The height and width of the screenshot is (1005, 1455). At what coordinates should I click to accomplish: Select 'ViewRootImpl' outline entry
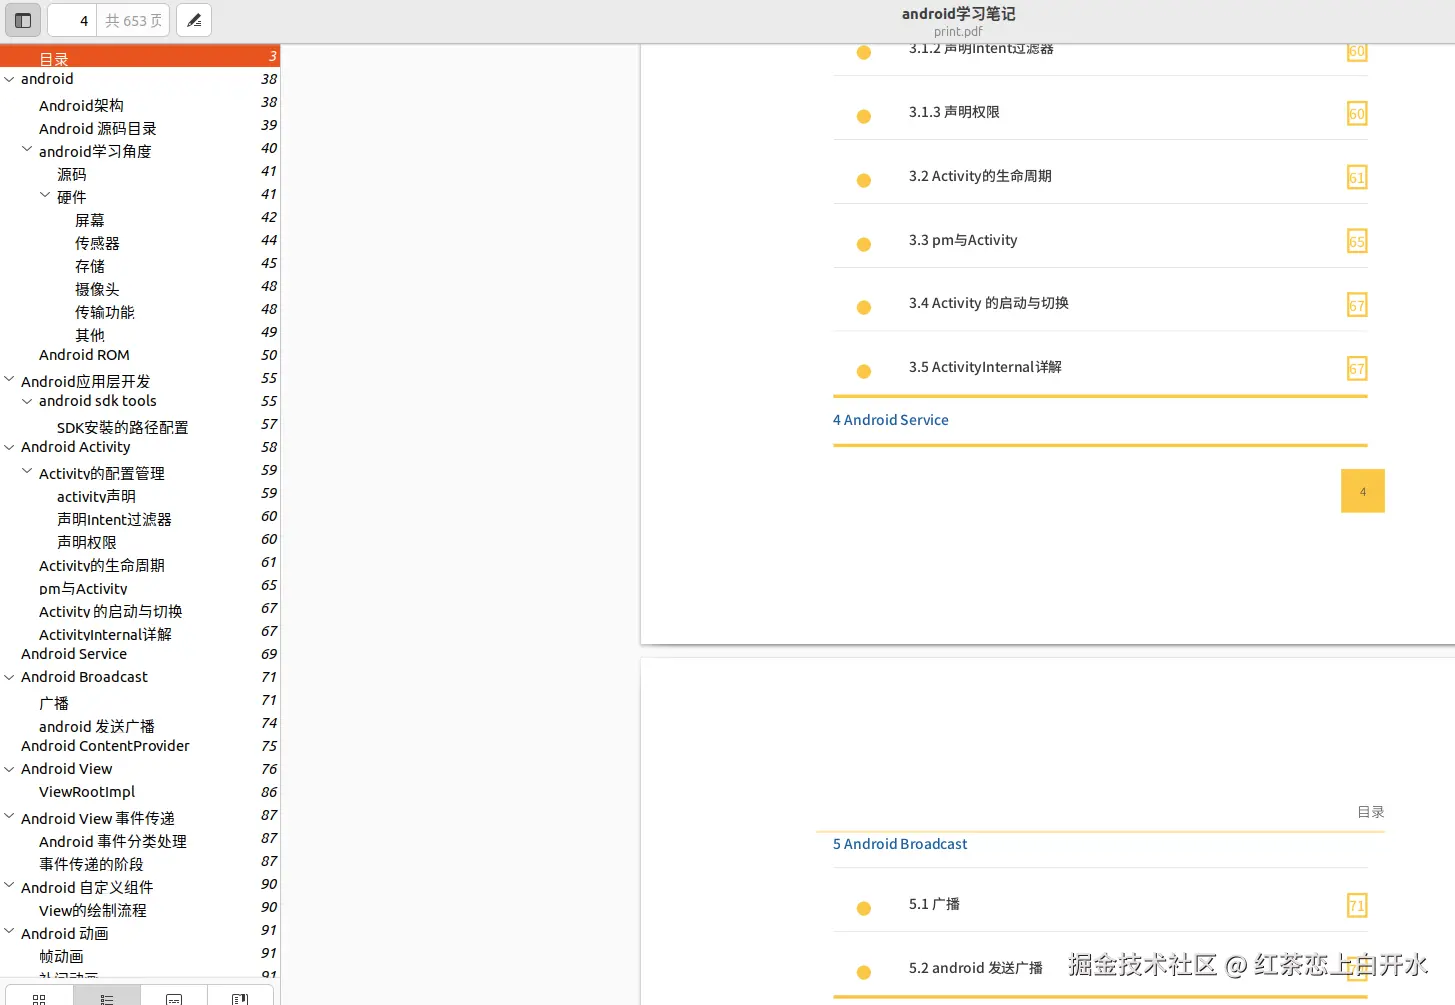pyautogui.click(x=87, y=792)
